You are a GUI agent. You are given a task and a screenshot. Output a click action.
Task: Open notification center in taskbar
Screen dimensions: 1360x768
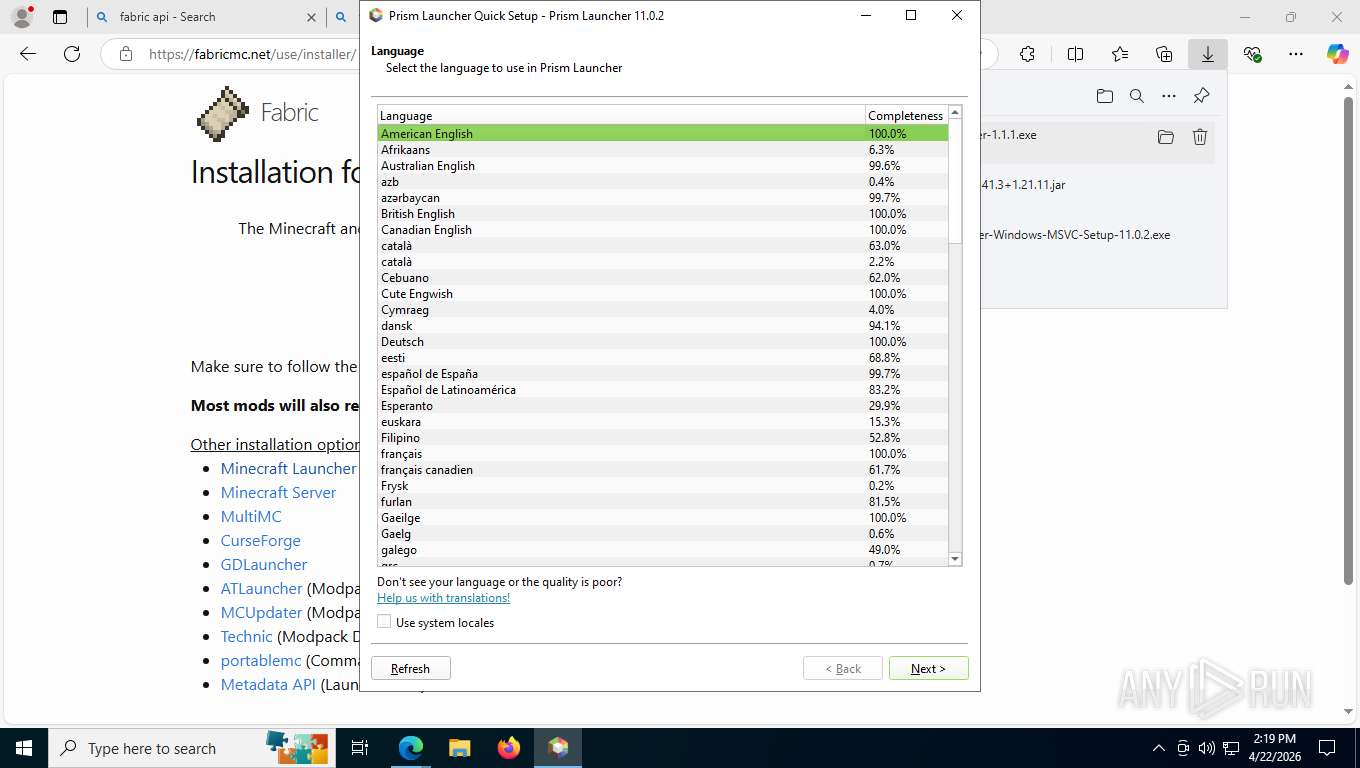(1327, 748)
